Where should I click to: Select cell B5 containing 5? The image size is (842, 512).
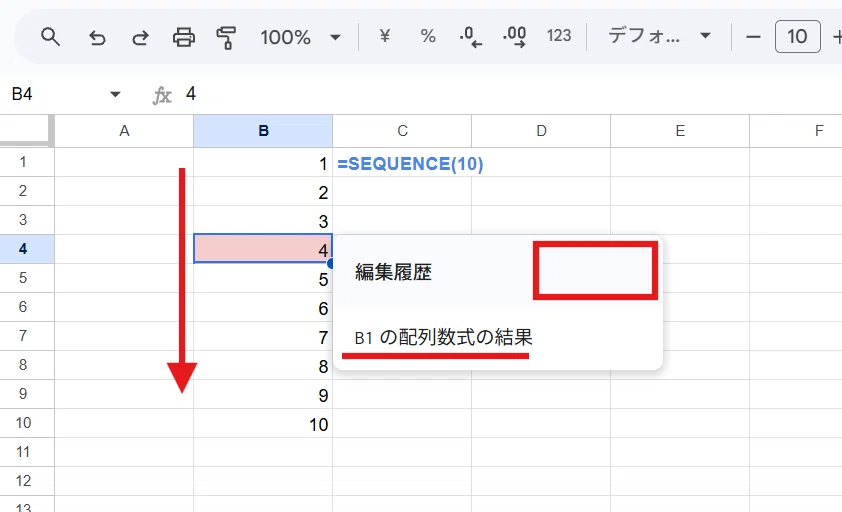tap(263, 278)
